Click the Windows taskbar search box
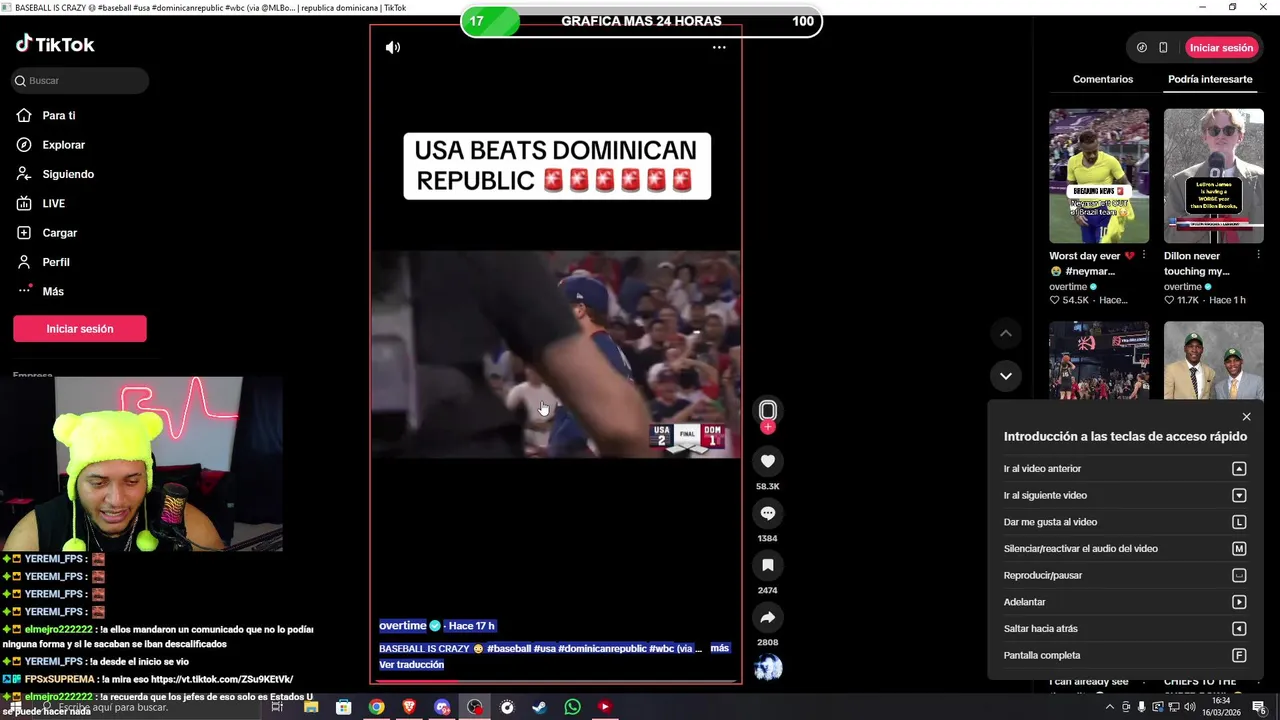 click(x=150, y=707)
